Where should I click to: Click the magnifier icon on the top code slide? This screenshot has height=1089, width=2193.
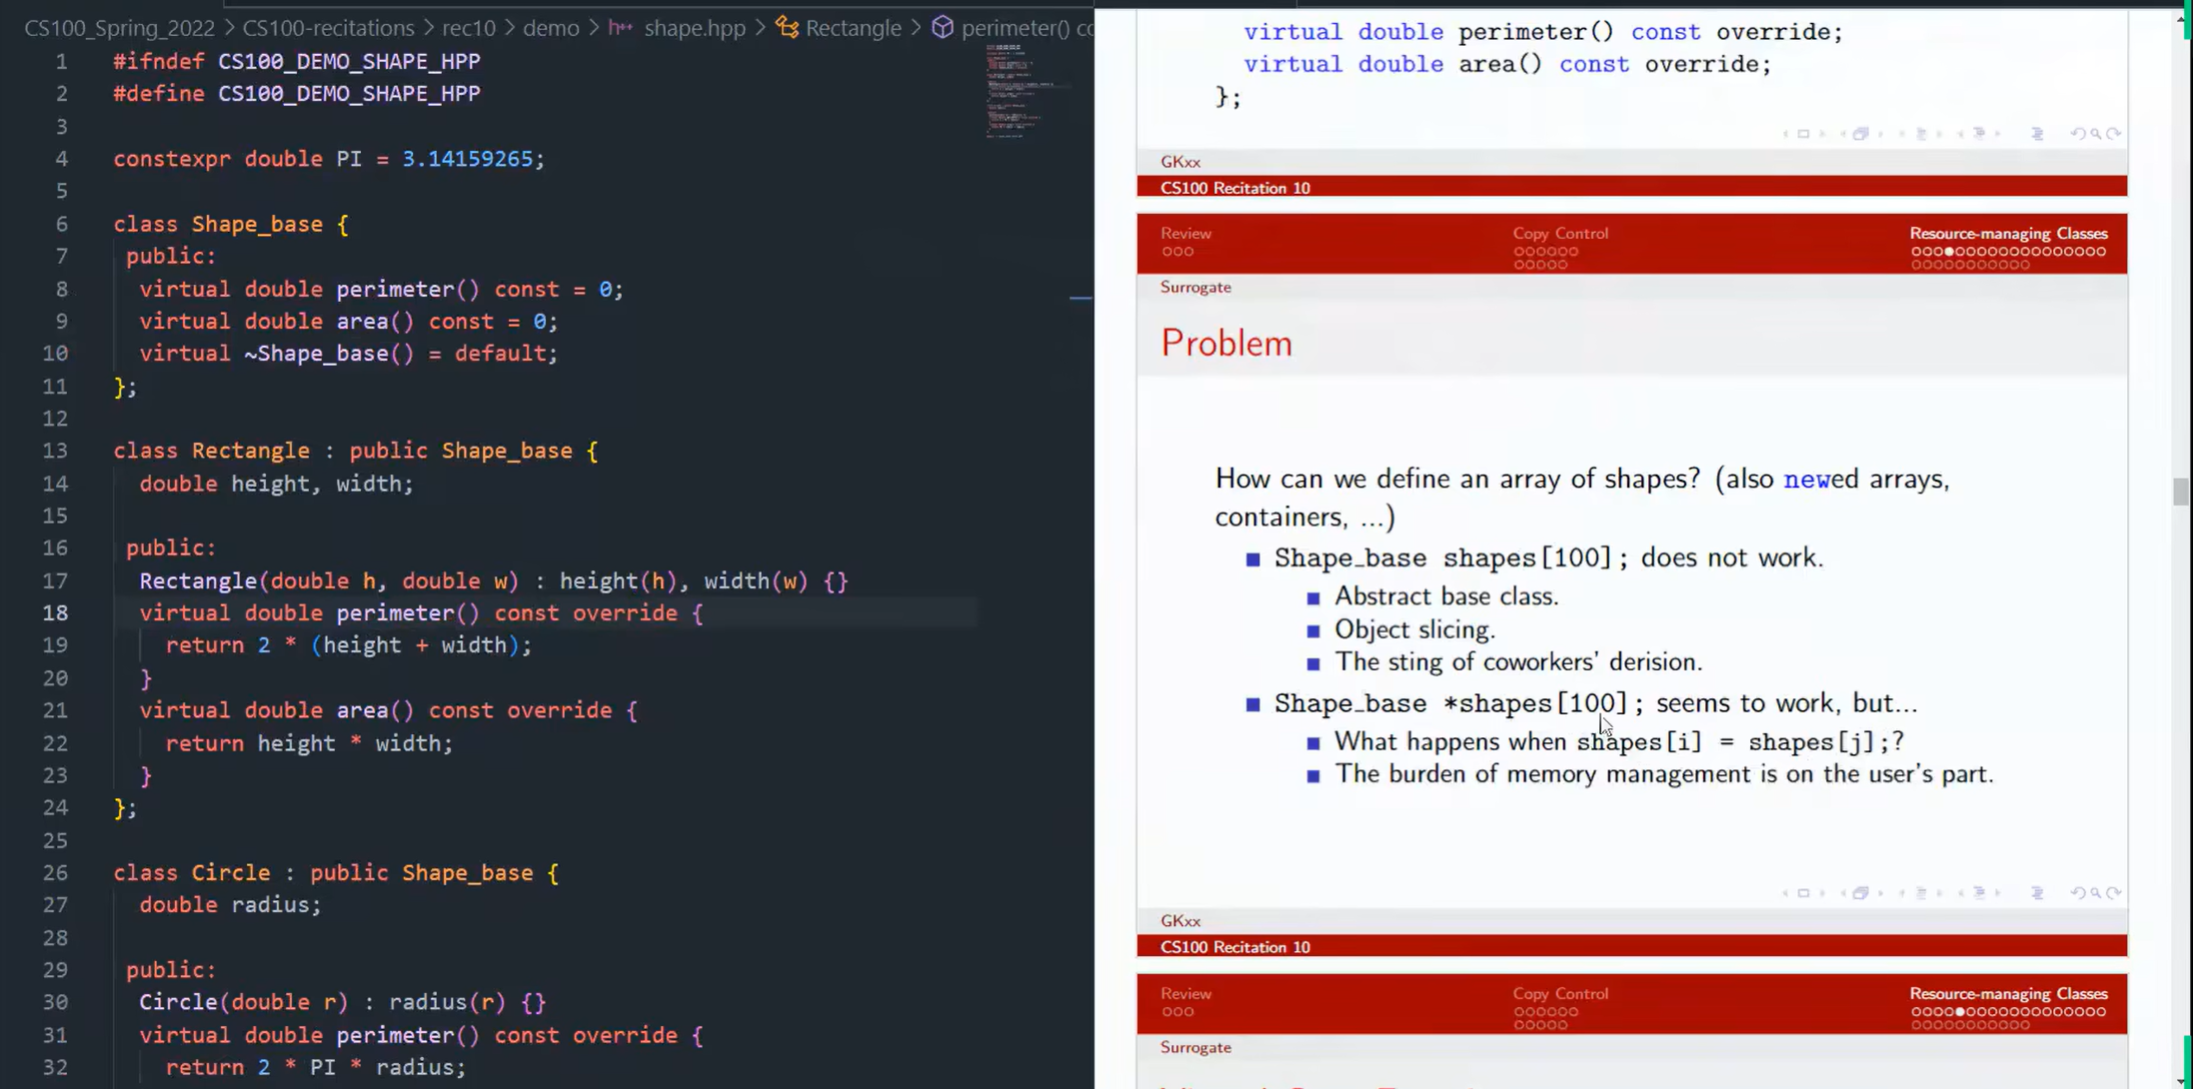coord(2095,134)
